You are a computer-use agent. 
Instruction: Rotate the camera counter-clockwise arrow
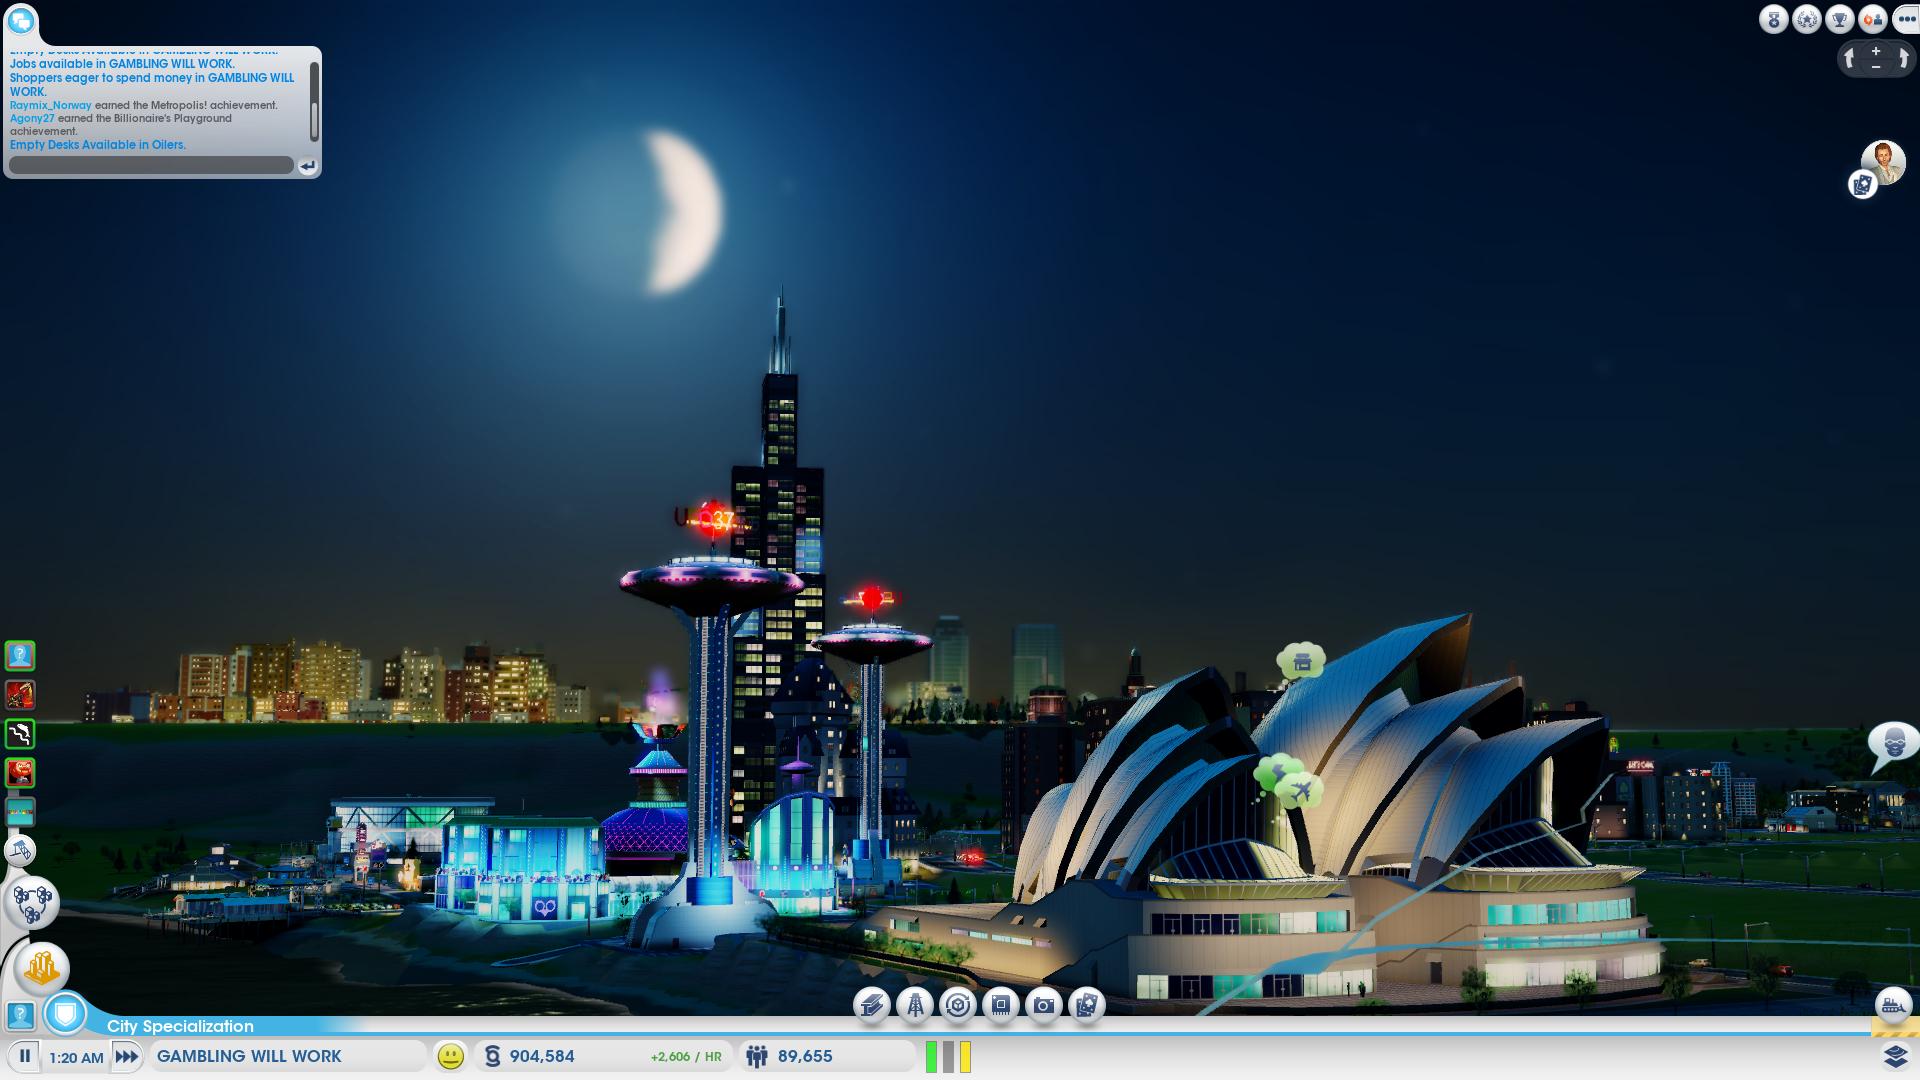pos(1850,59)
